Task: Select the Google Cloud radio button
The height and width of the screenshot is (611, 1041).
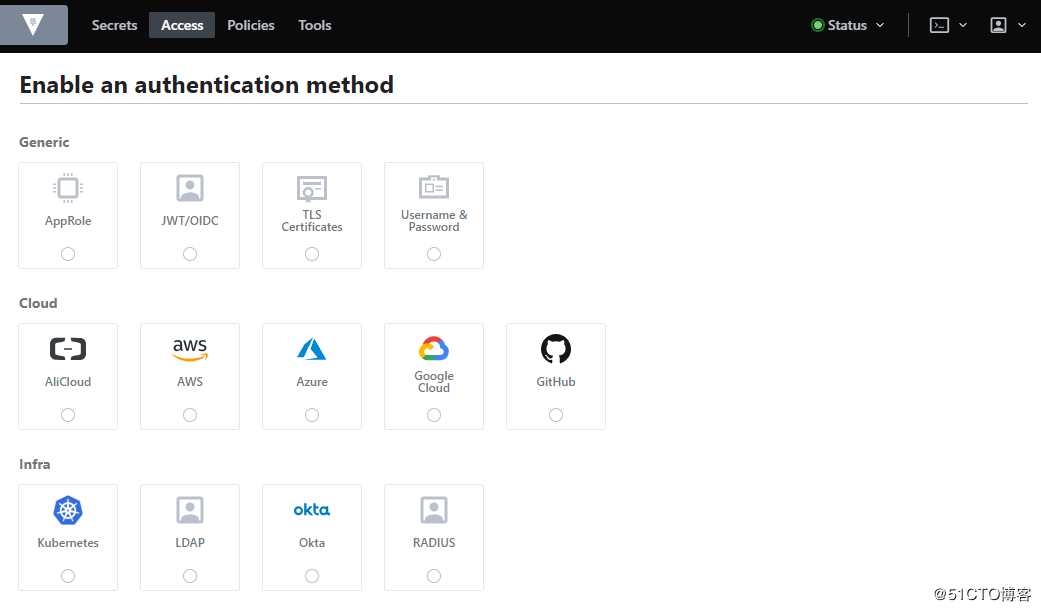Action: click(434, 415)
